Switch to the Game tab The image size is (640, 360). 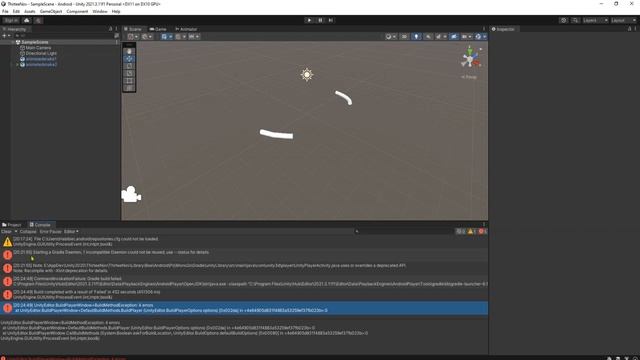point(158,29)
